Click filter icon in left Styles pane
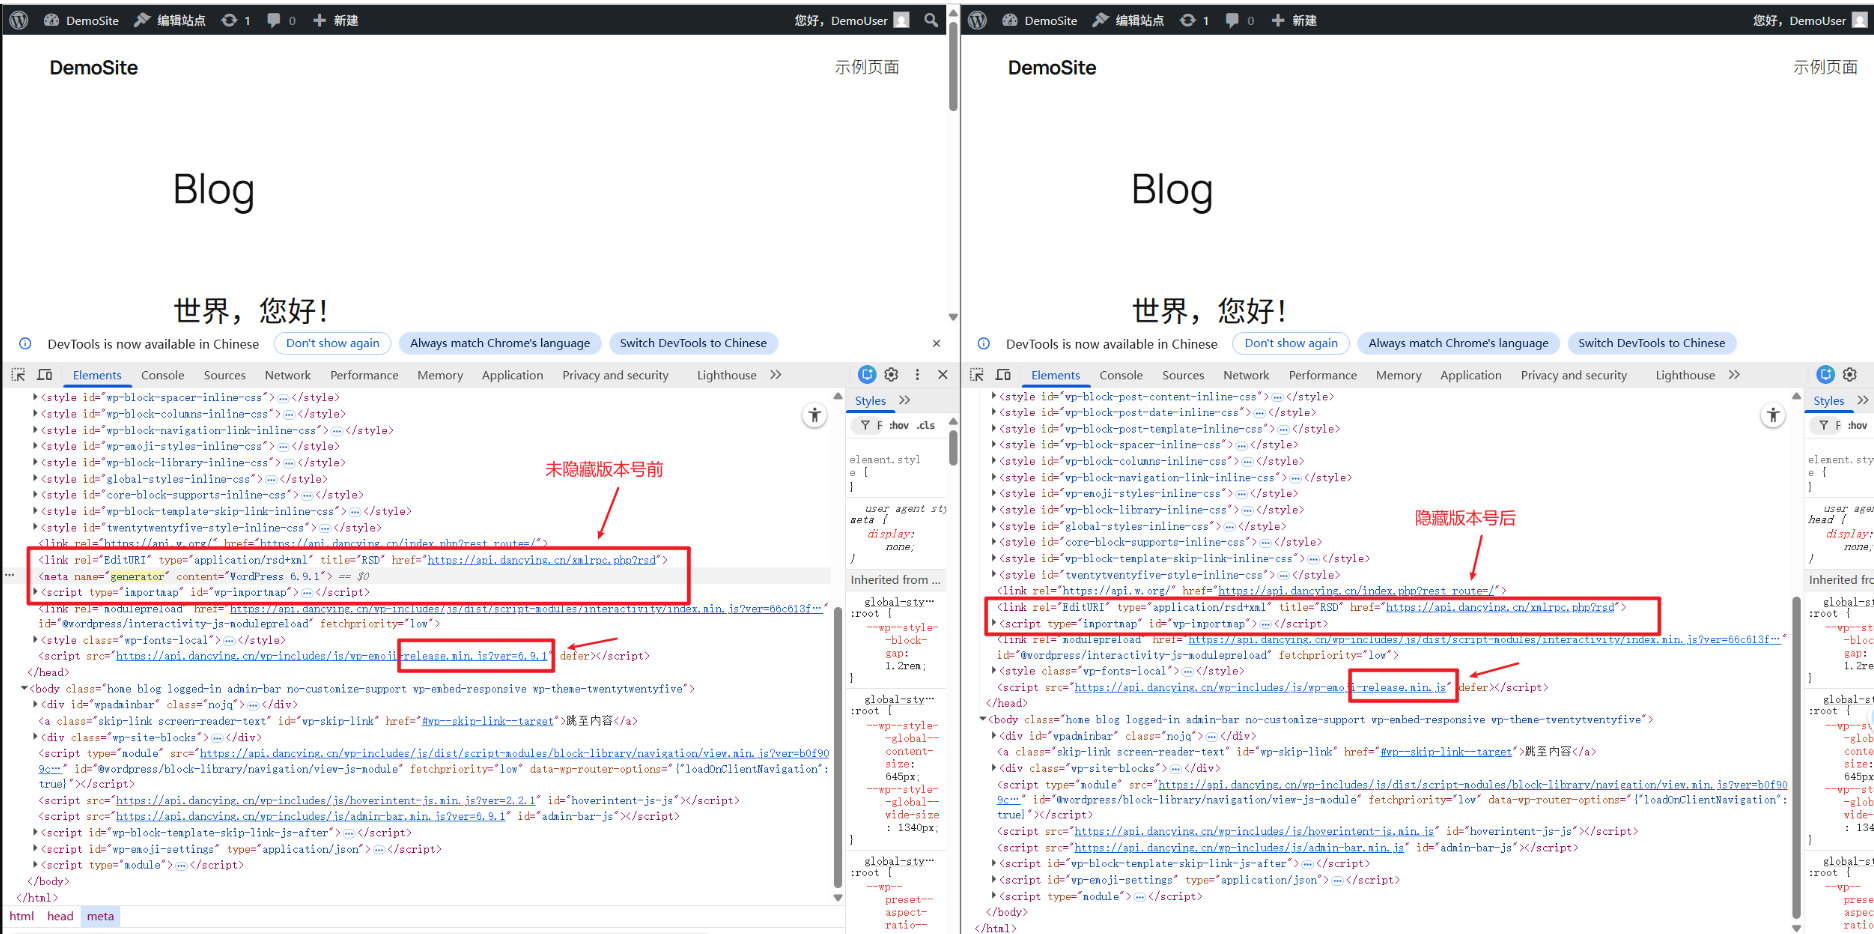 pos(865,425)
